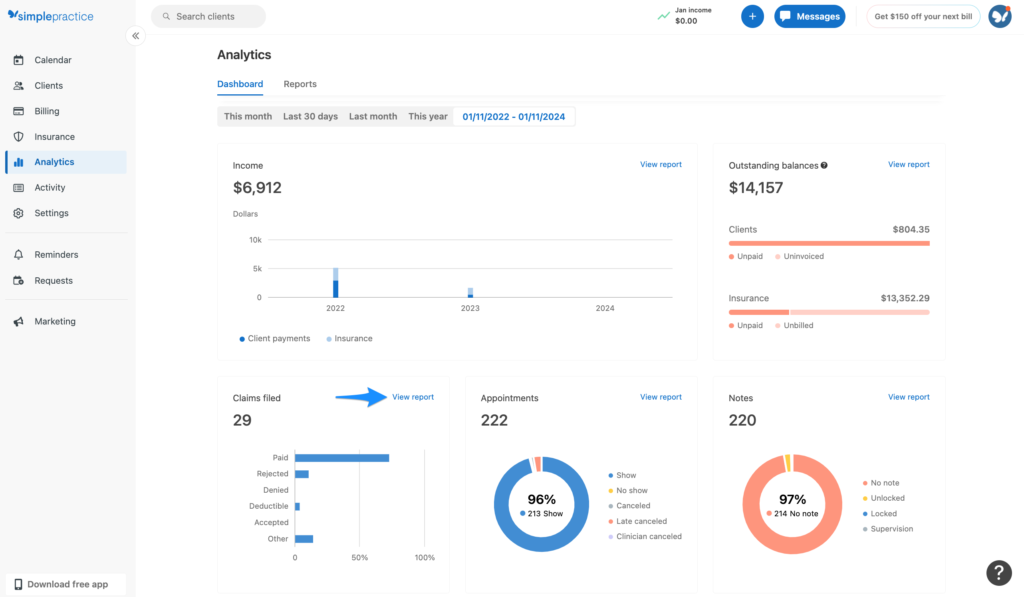
Task: Click in the Search clients field
Action: pos(208,16)
